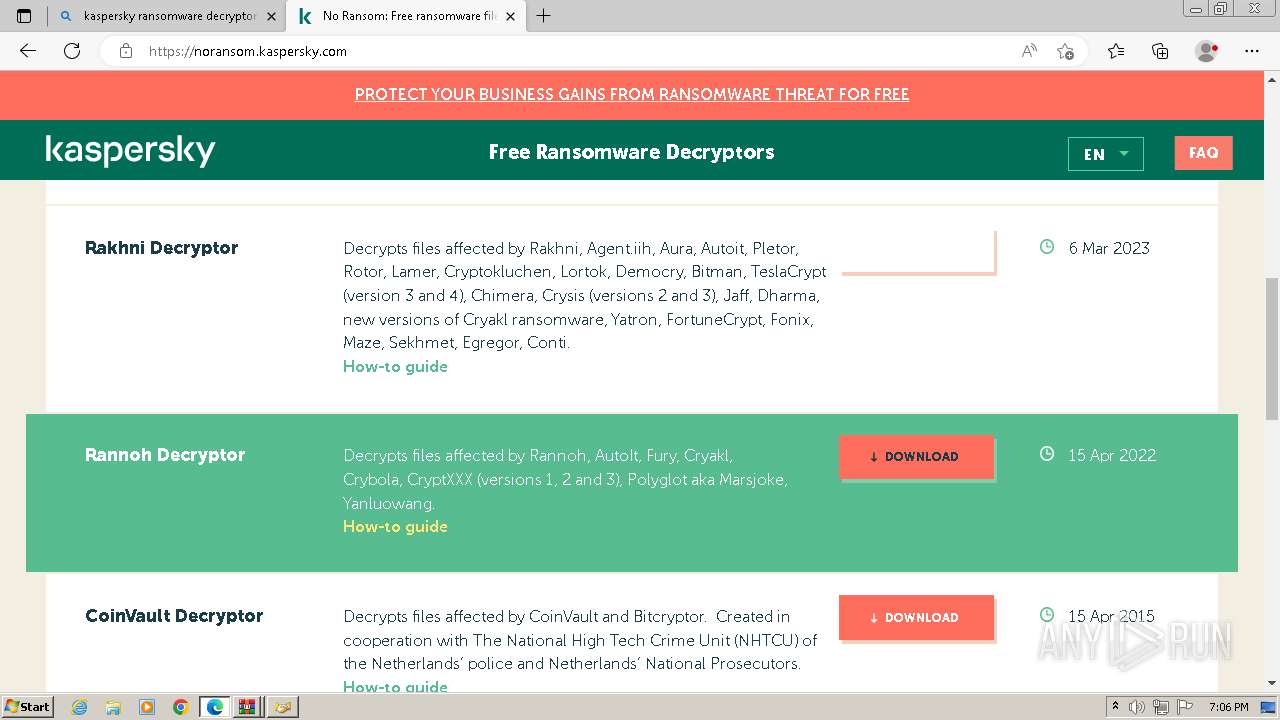Launch Internet Explorer from taskbar
The height and width of the screenshot is (720, 1280).
tap(79, 707)
